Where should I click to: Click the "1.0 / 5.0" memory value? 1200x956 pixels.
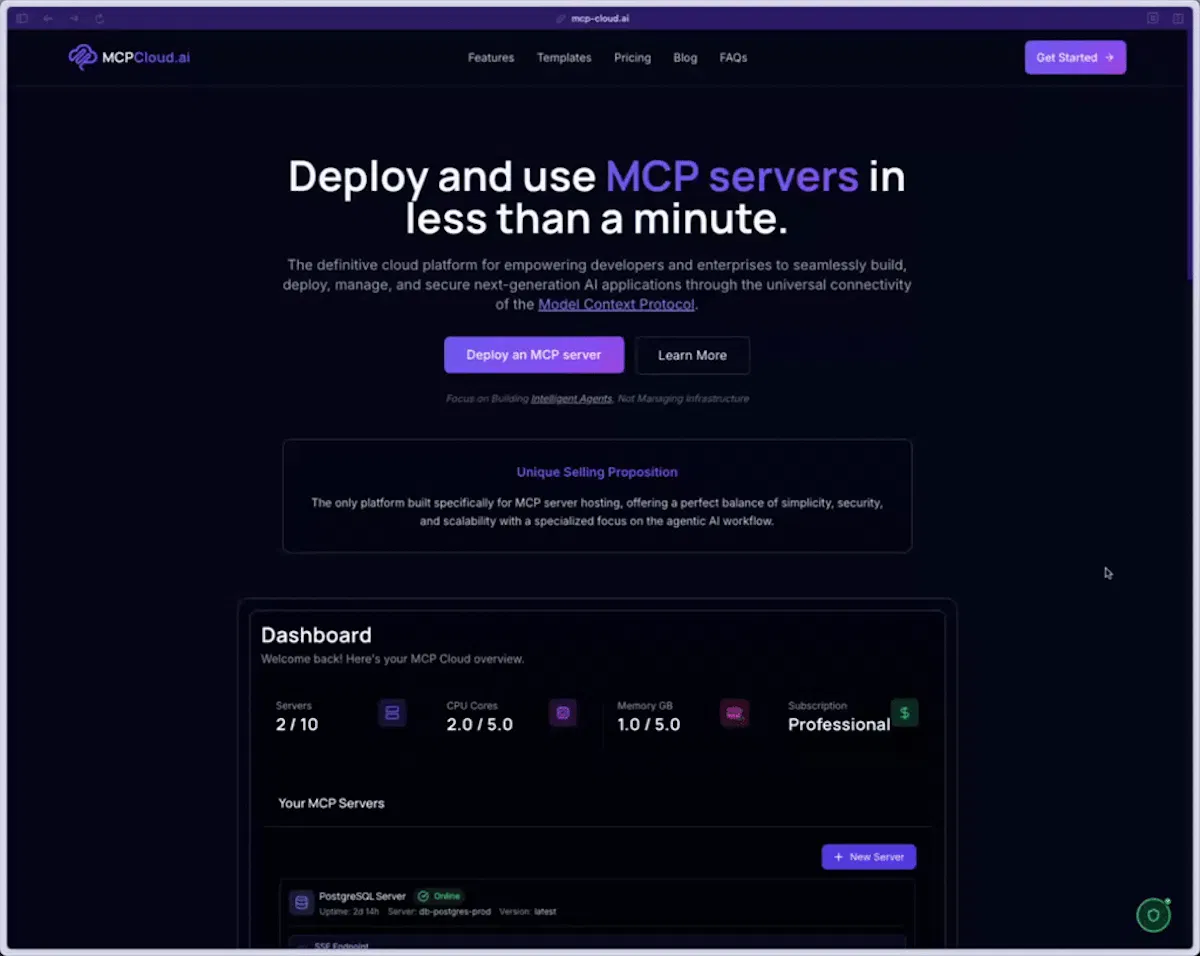coord(649,724)
